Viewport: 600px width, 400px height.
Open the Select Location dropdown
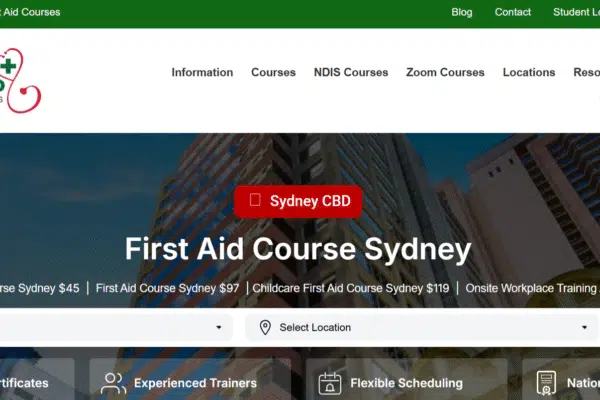421,327
